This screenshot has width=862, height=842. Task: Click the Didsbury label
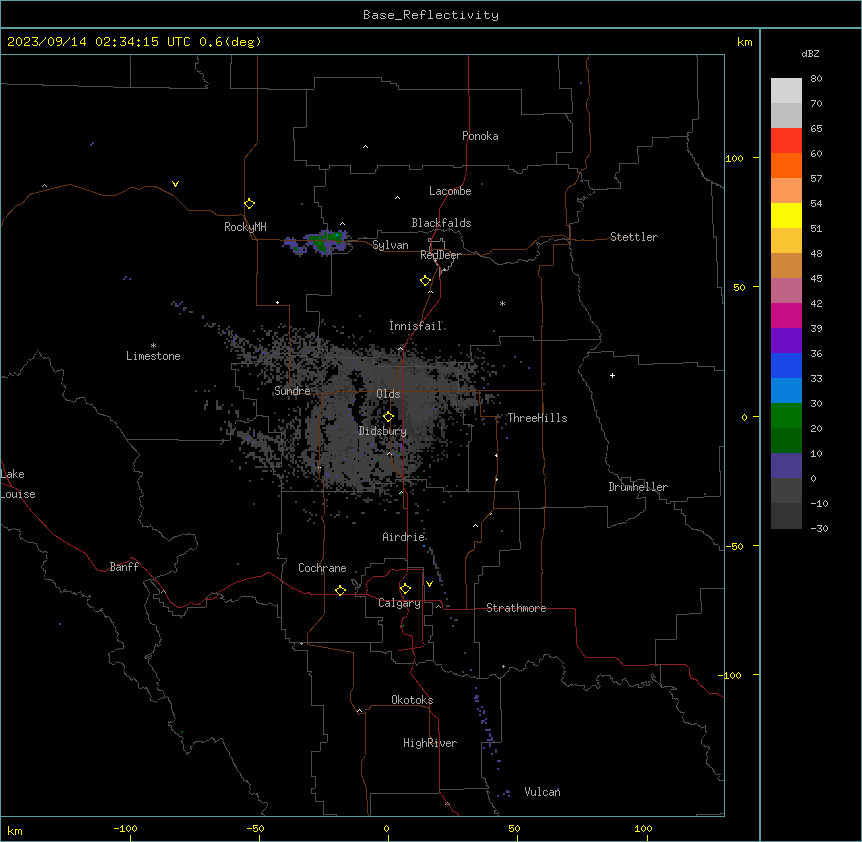pyautogui.click(x=382, y=431)
